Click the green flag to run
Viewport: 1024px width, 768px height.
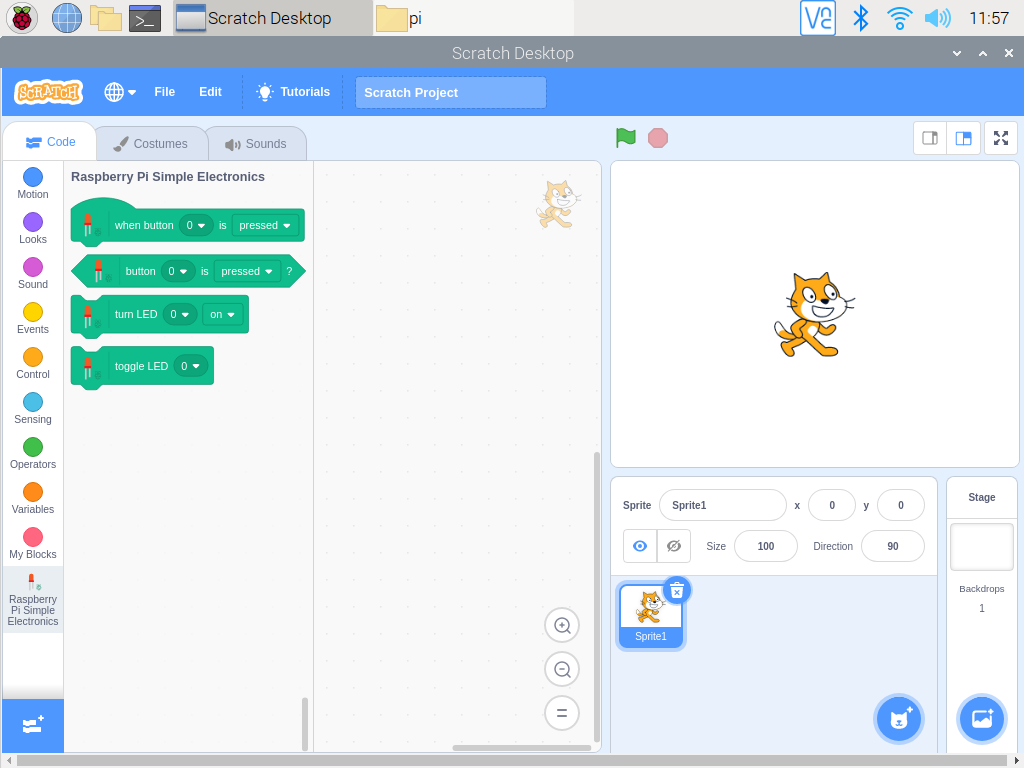[626, 138]
